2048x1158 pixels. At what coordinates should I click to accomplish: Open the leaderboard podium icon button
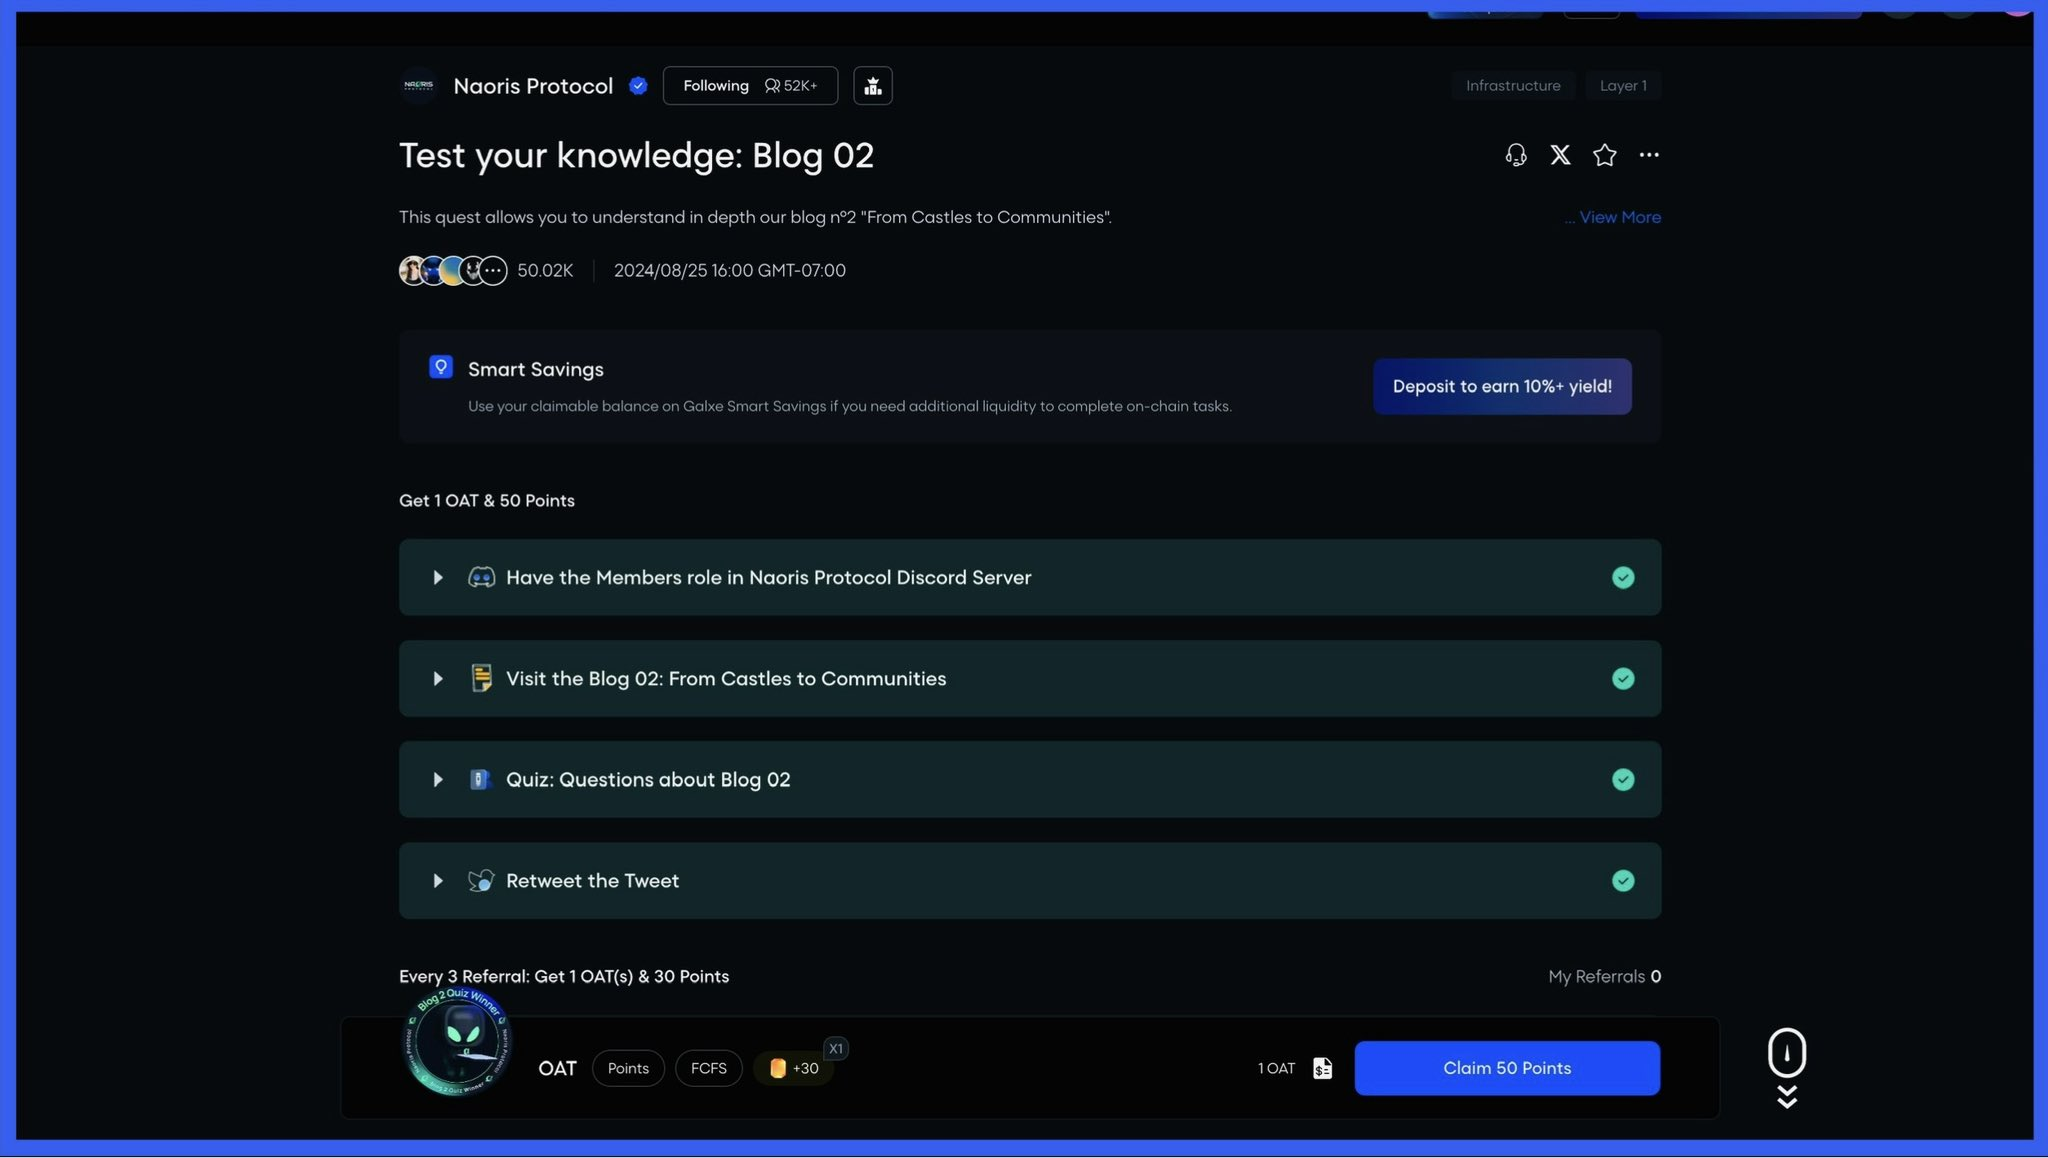872,86
